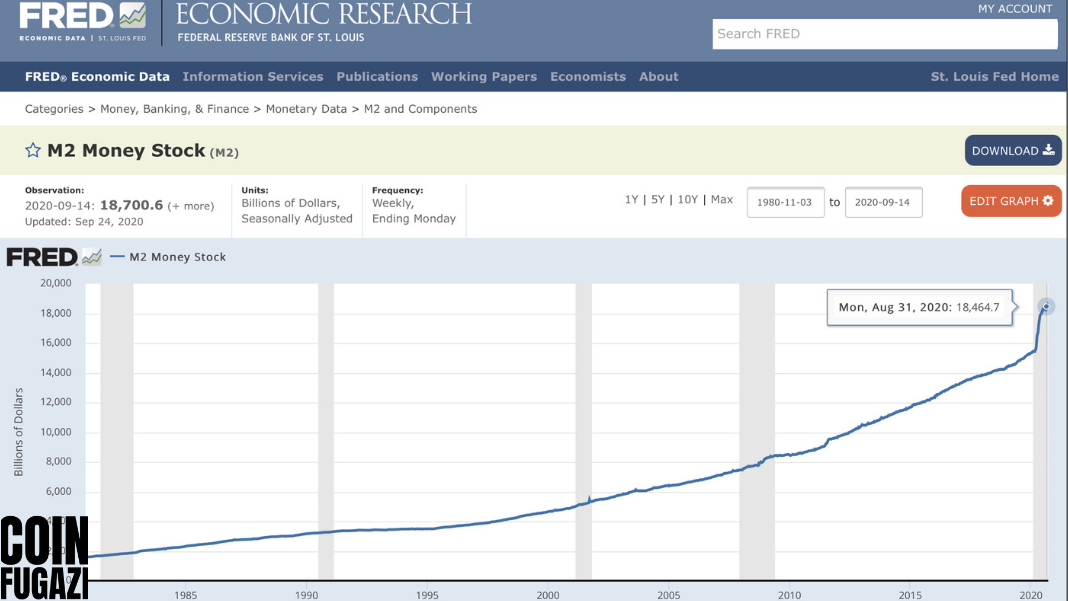
Task: Click the observation value 18,700.6
Action: point(131,205)
